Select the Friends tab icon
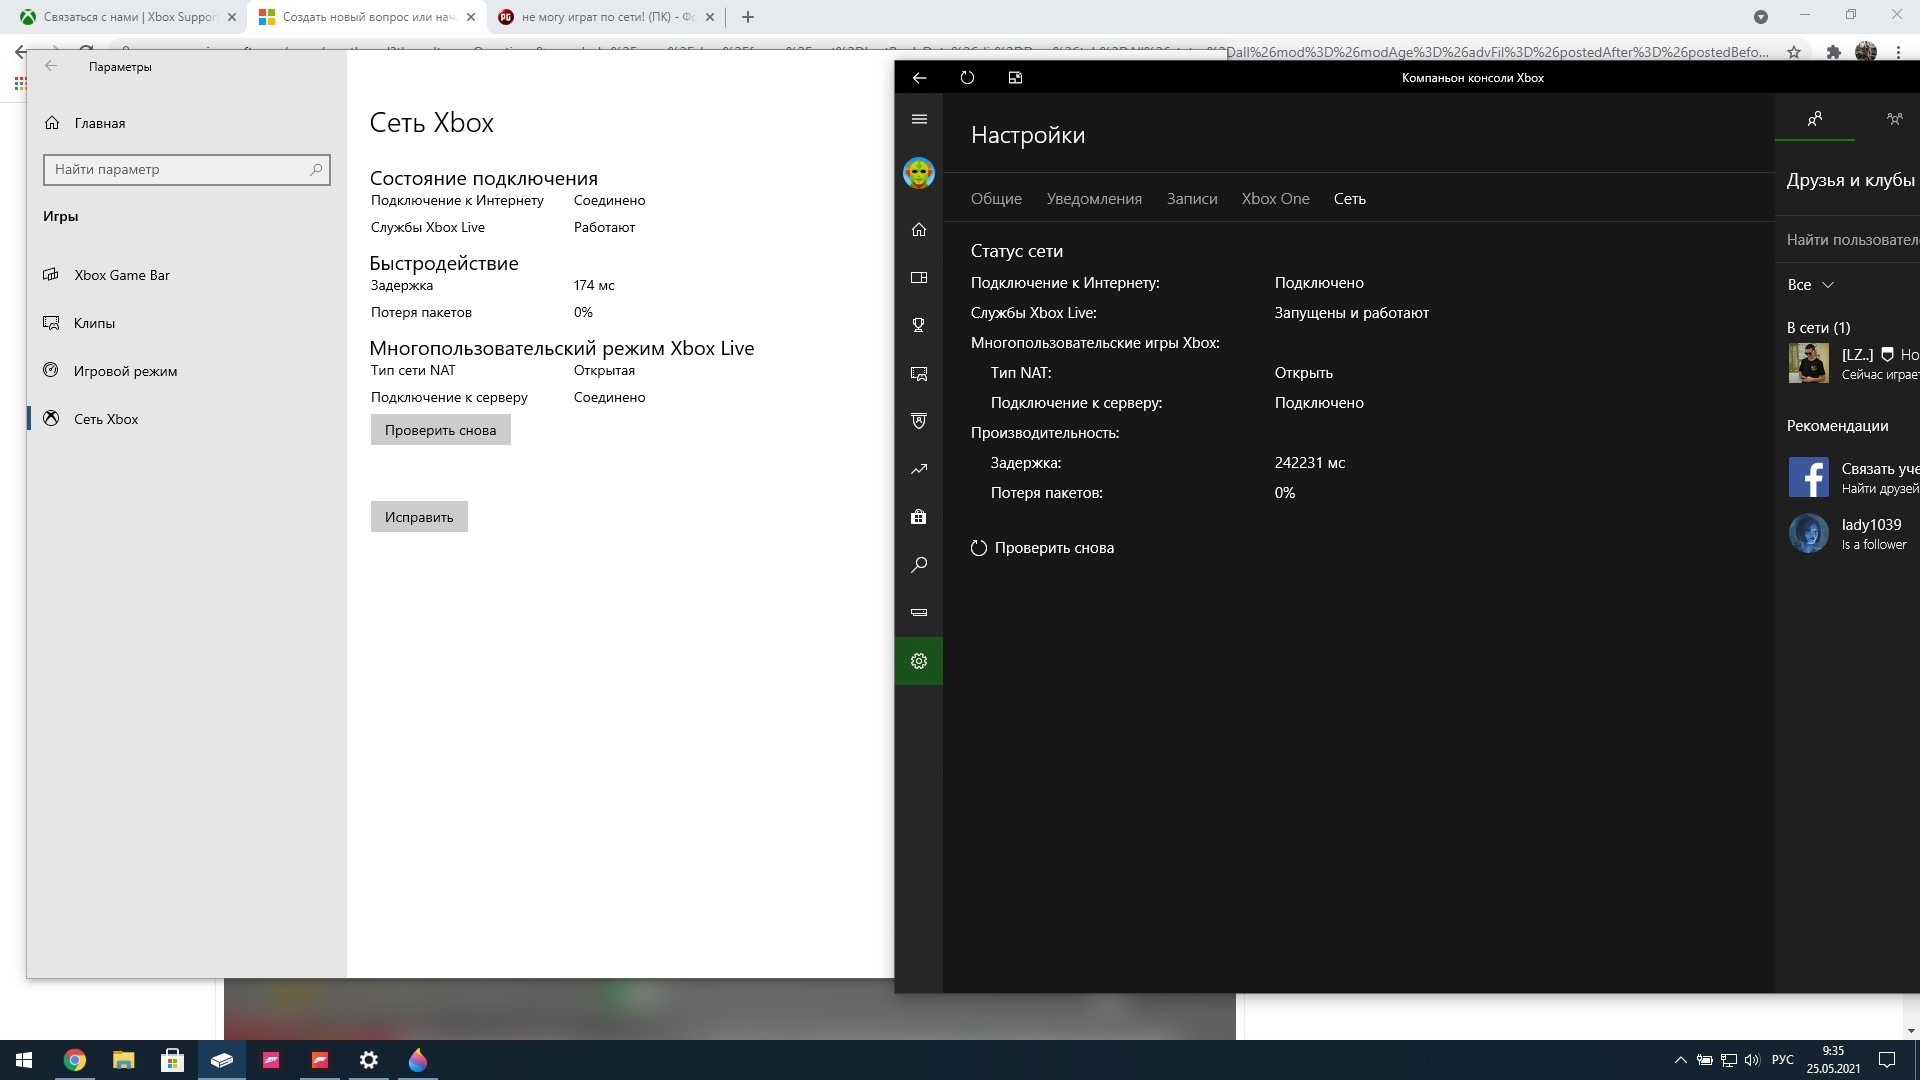This screenshot has height=1080, width=1920. [1815, 119]
